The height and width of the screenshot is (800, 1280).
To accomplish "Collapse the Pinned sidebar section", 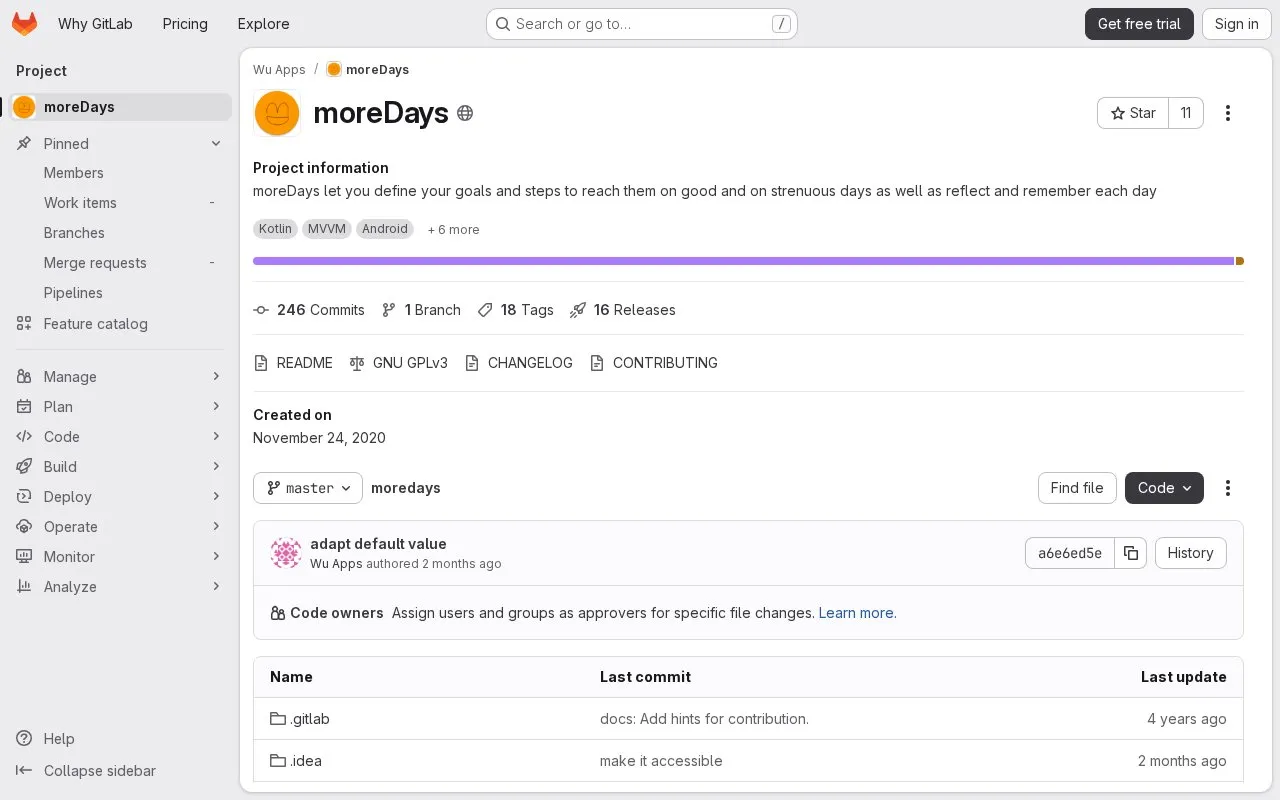I will pos(120,144).
